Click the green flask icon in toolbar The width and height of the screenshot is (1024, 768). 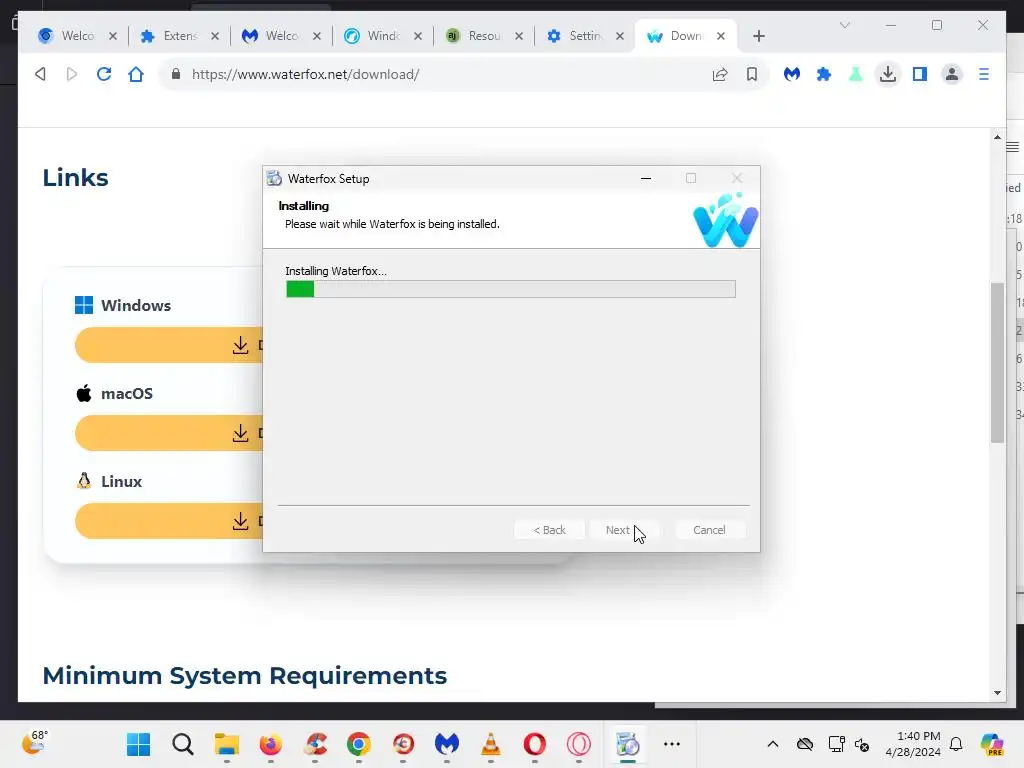(x=856, y=74)
